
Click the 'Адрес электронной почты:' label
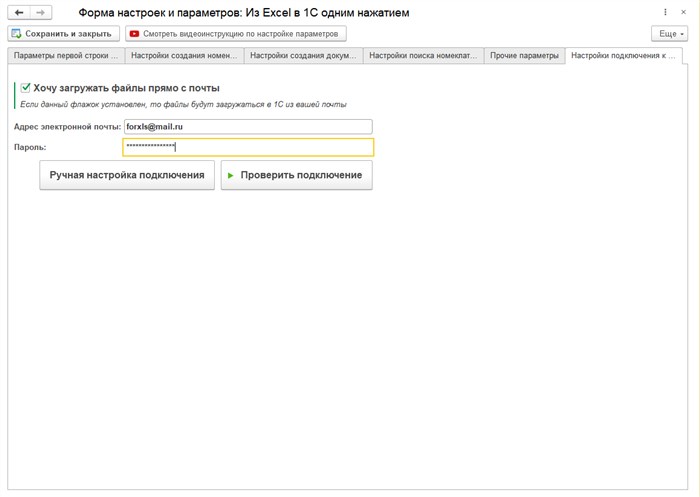click(x=67, y=127)
